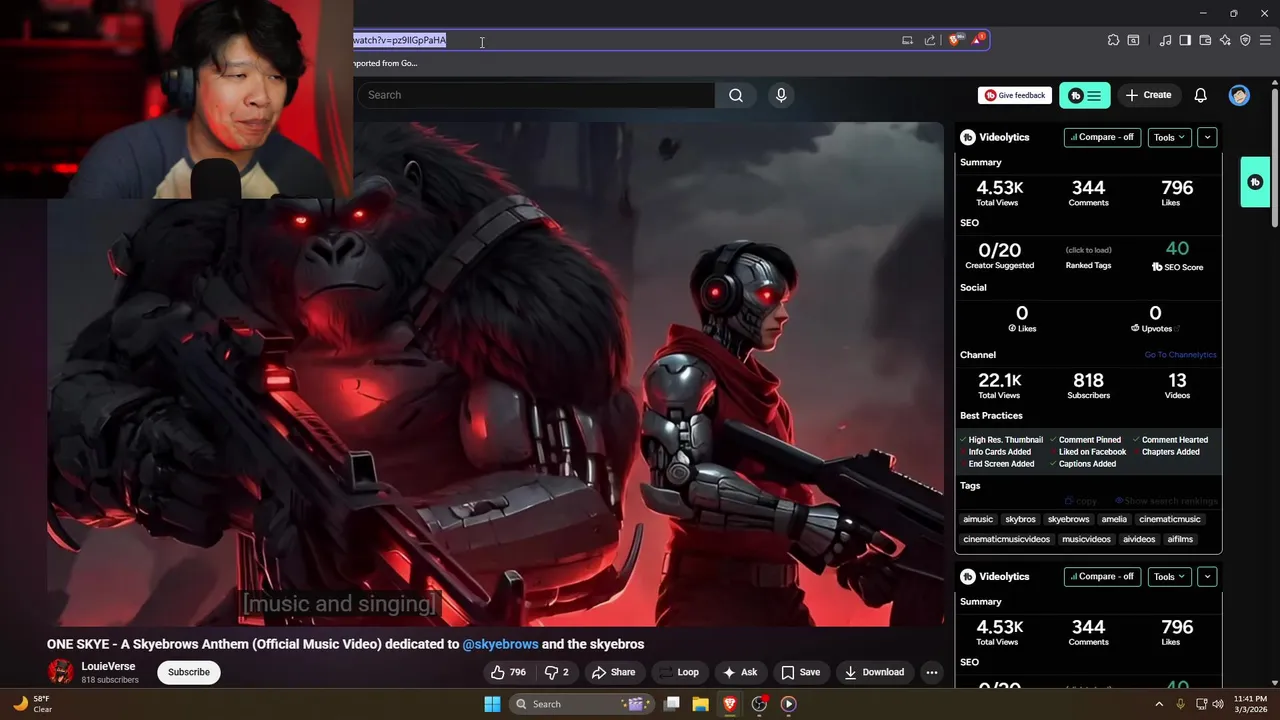Open Task View on taskbar

click(672, 704)
